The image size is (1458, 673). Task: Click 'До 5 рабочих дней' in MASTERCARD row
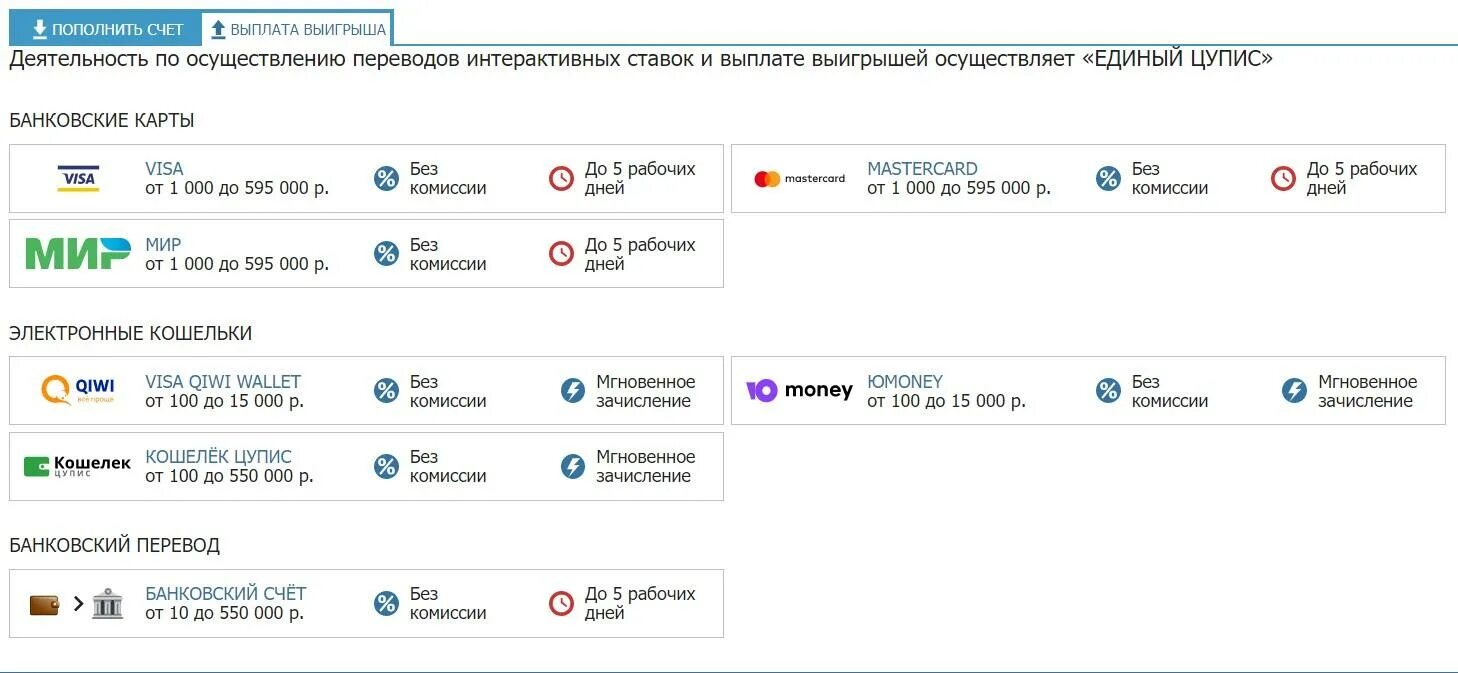1362,179
